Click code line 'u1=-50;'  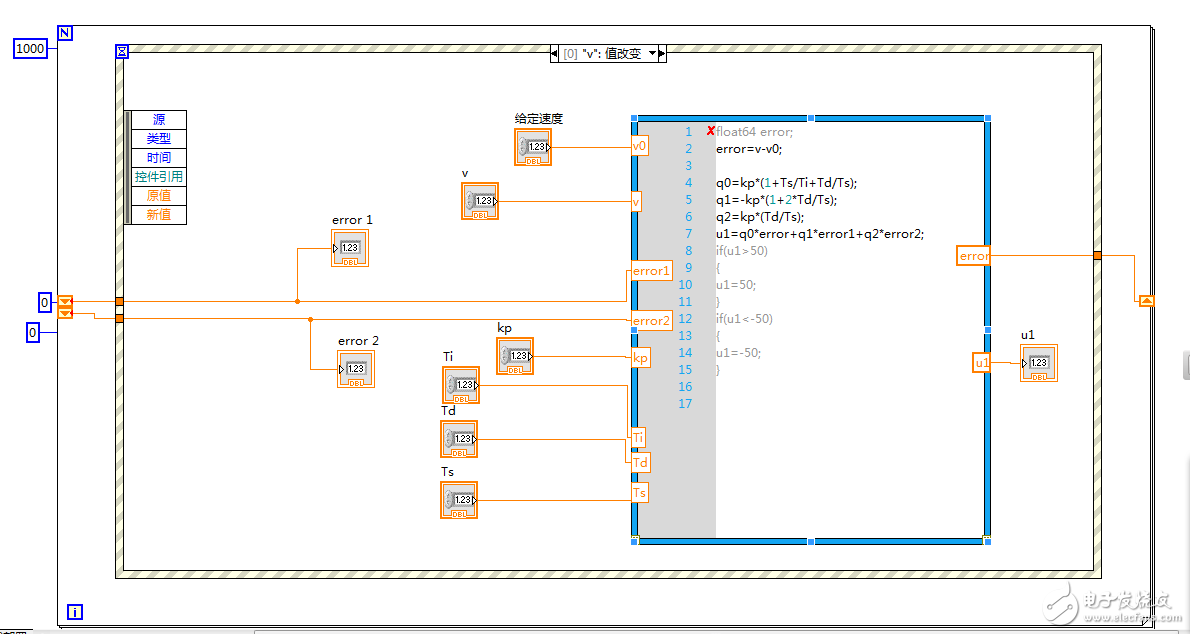click(738, 352)
